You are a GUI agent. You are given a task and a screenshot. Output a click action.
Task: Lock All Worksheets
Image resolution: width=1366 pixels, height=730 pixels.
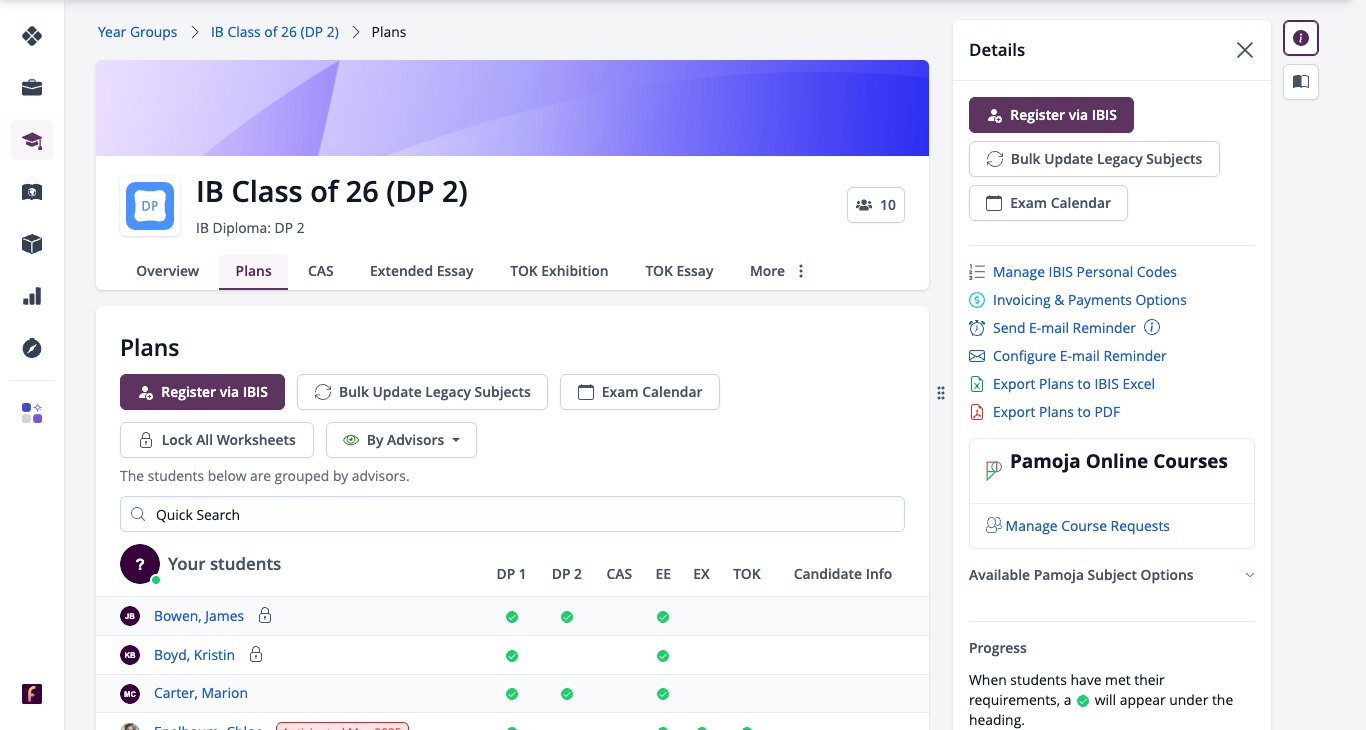pos(216,440)
